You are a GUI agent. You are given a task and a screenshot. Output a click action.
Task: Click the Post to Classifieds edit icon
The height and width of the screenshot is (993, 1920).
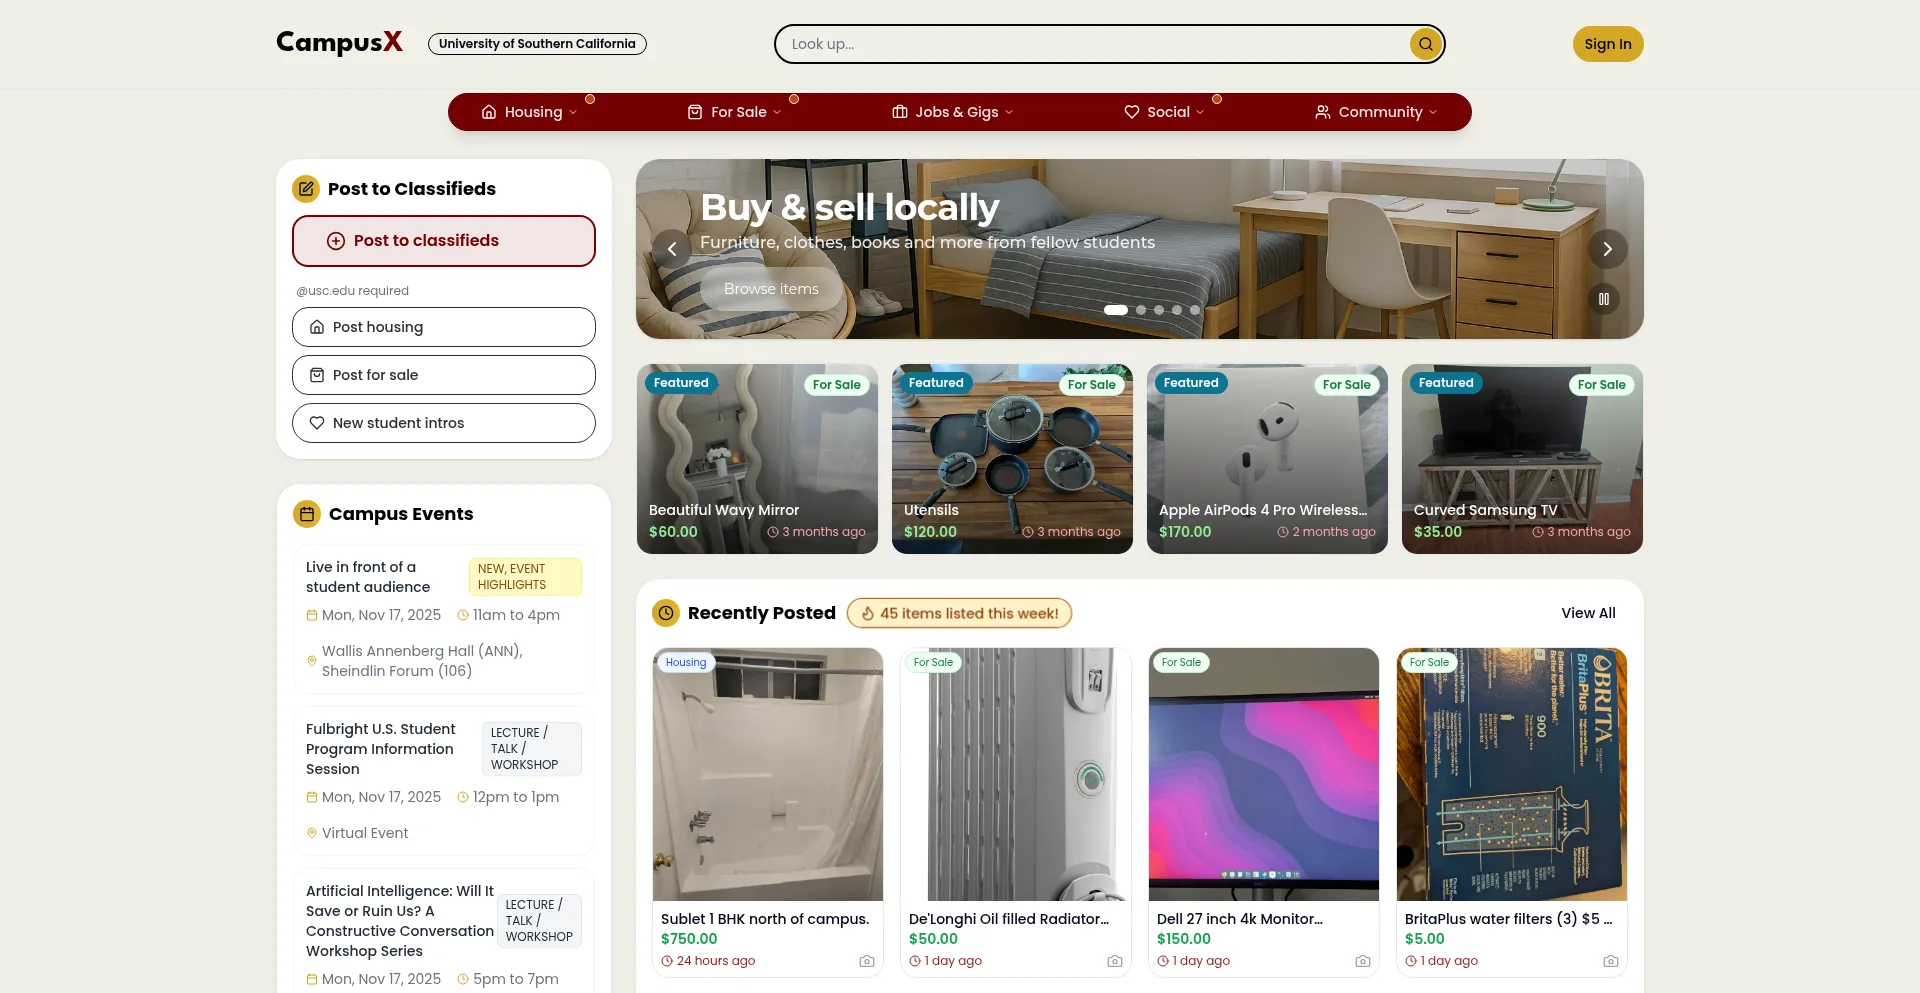[306, 189]
